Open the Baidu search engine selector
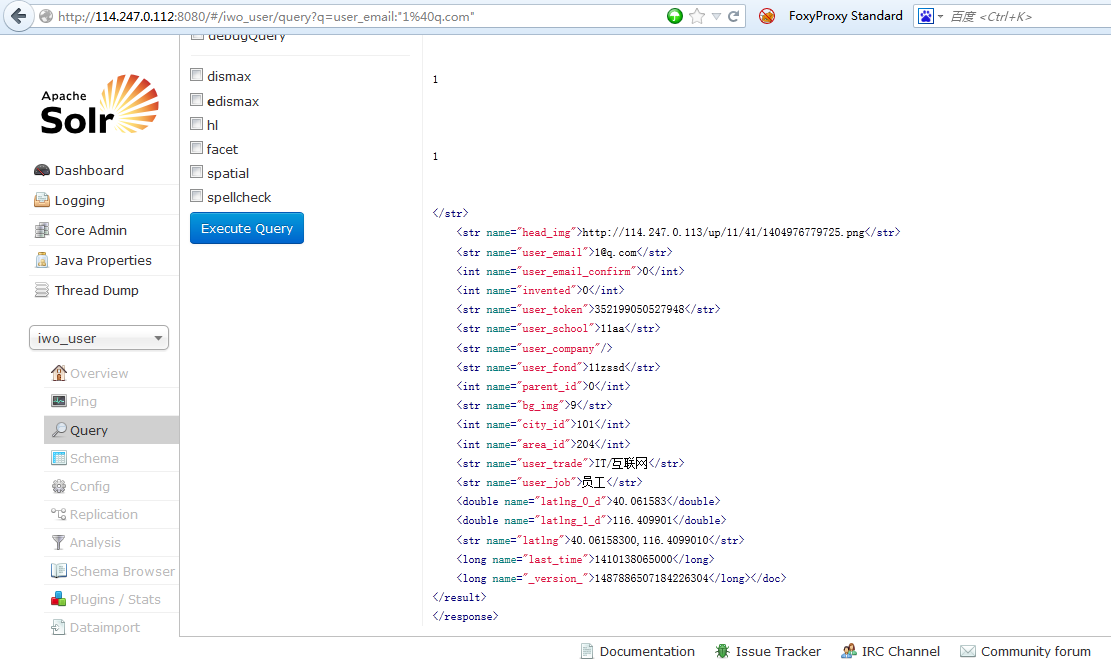Screen dimensions: 1111x666 click(x=930, y=16)
